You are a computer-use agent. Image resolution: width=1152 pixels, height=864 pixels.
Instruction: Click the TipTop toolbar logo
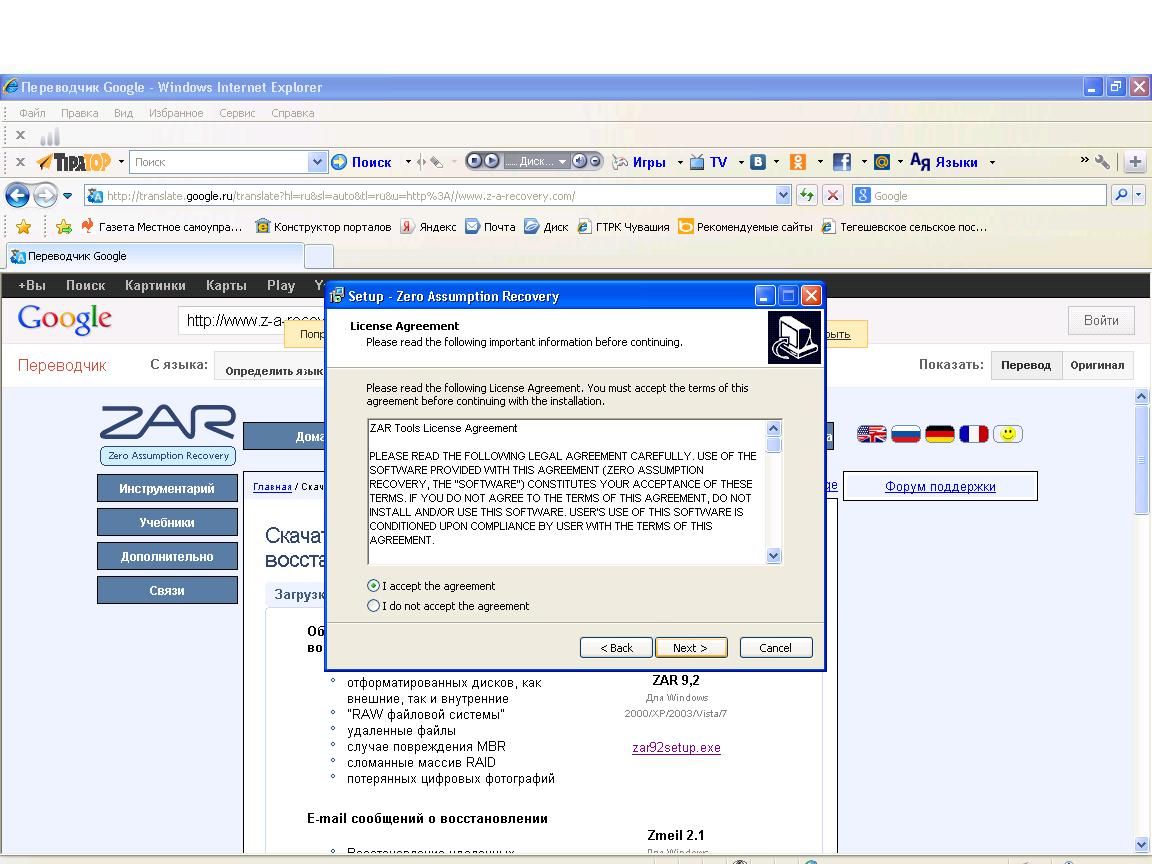(74, 162)
